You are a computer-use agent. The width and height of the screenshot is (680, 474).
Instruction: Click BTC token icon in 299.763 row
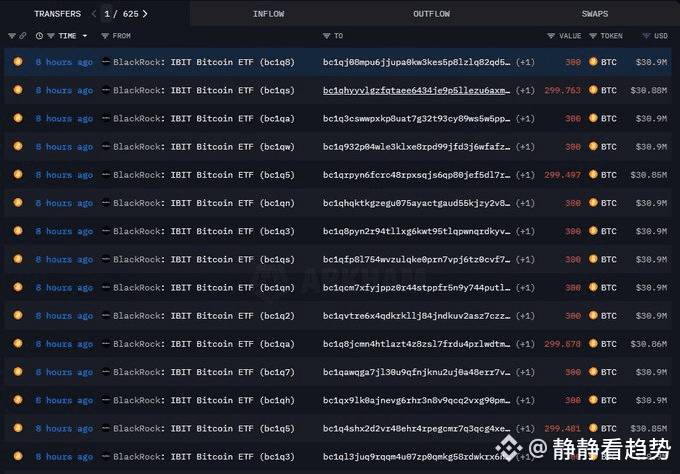(593, 90)
